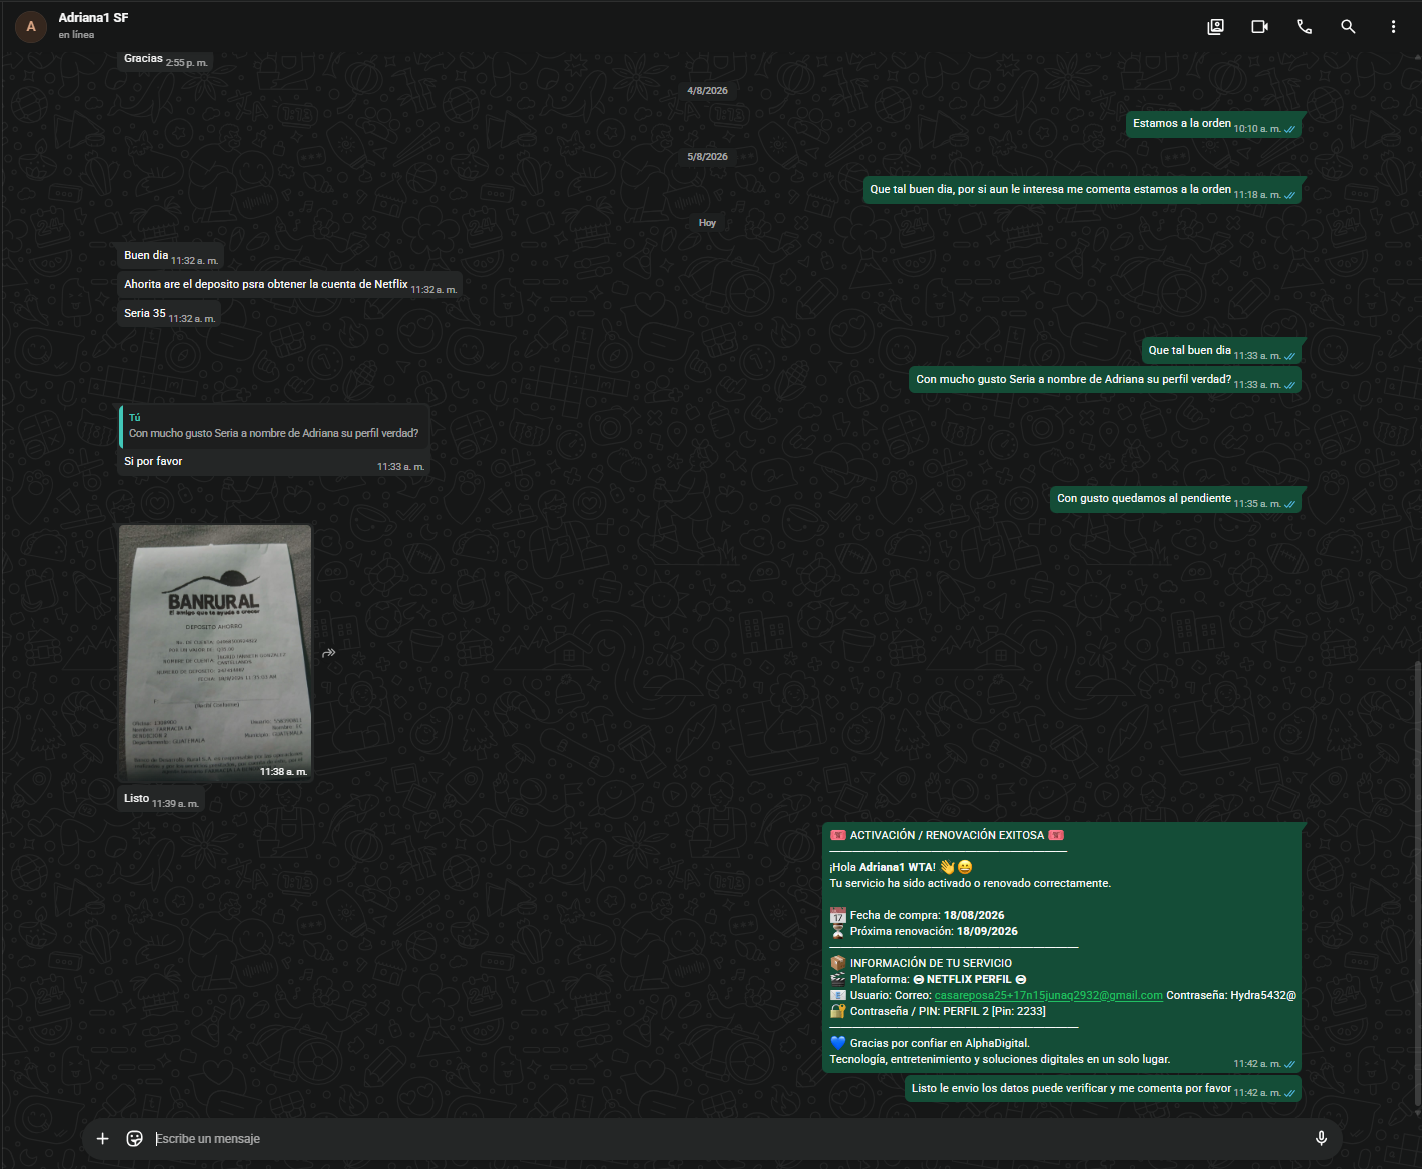Open contact info via "Adriana1 SF" name
Image resolution: width=1422 pixels, height=1169 pixels.
coord(93,18)
